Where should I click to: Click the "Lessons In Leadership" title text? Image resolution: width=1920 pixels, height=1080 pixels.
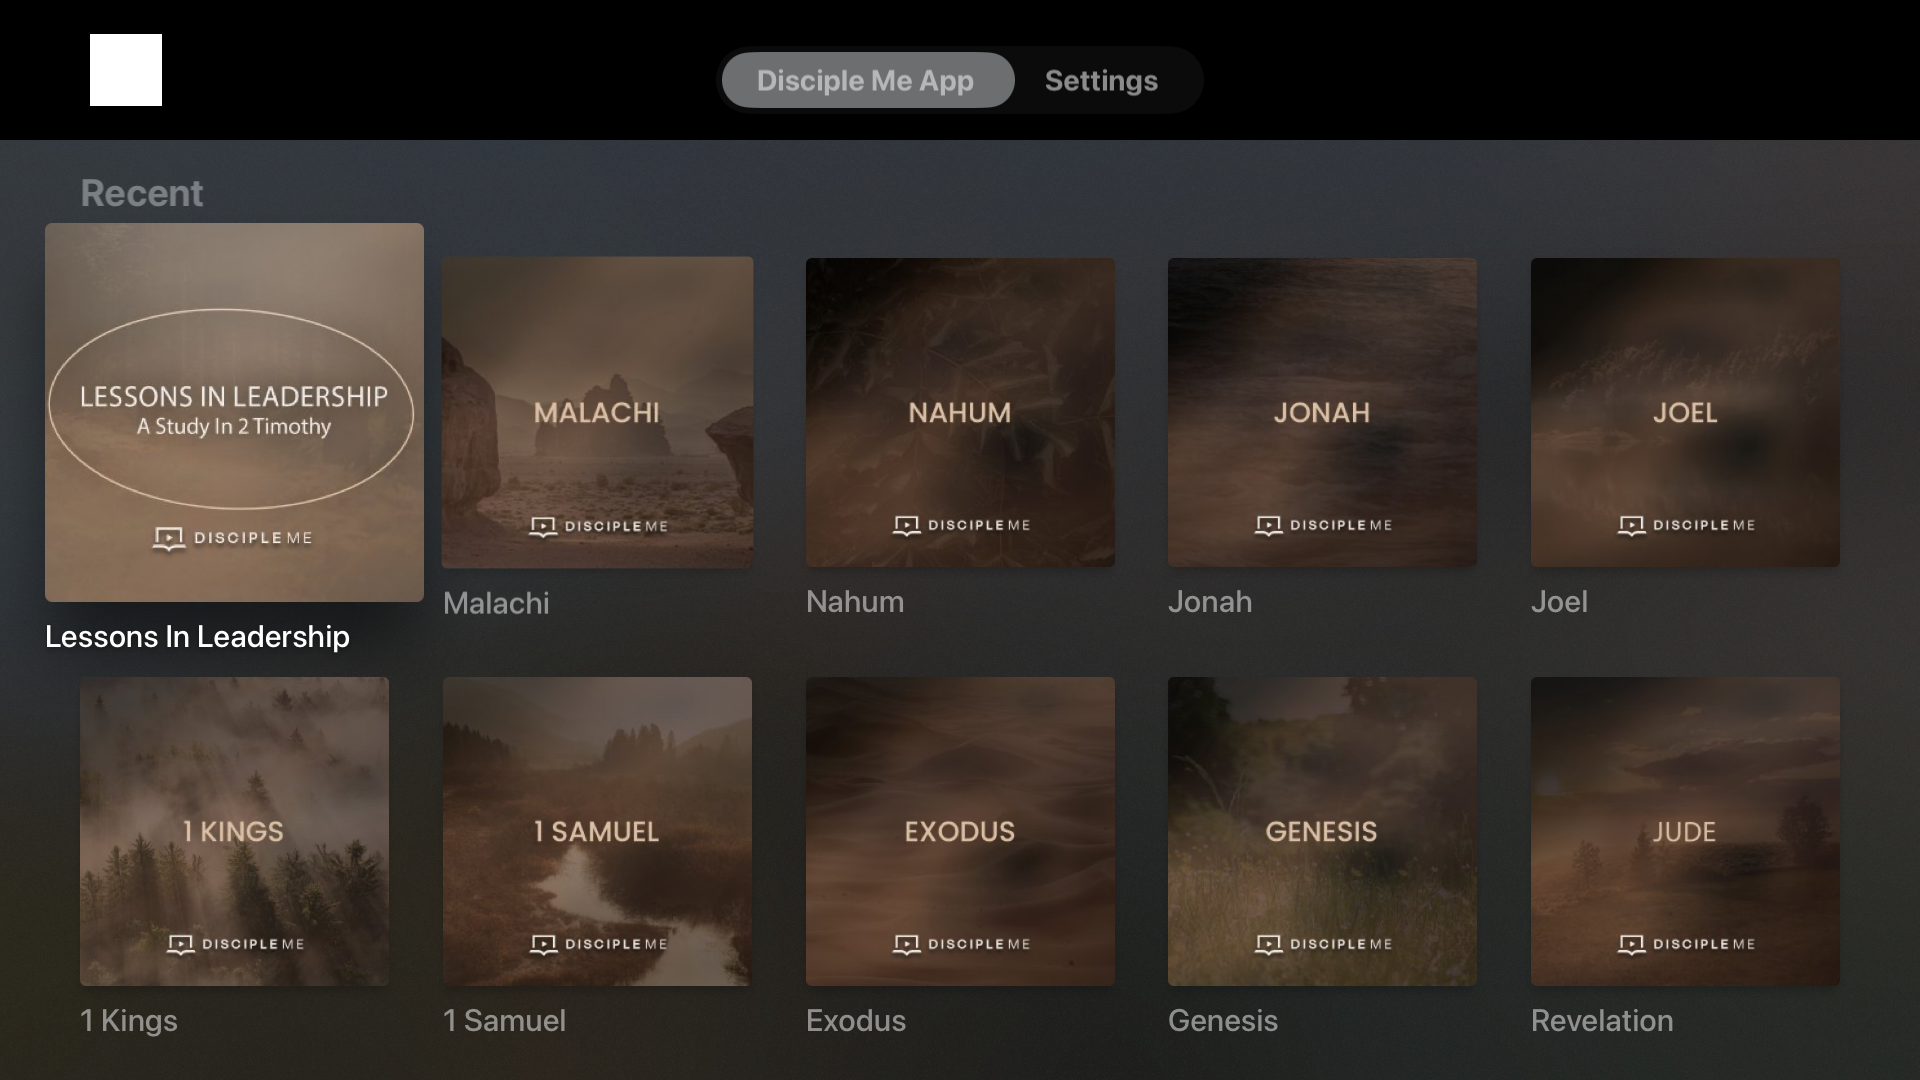pos(197,636)
